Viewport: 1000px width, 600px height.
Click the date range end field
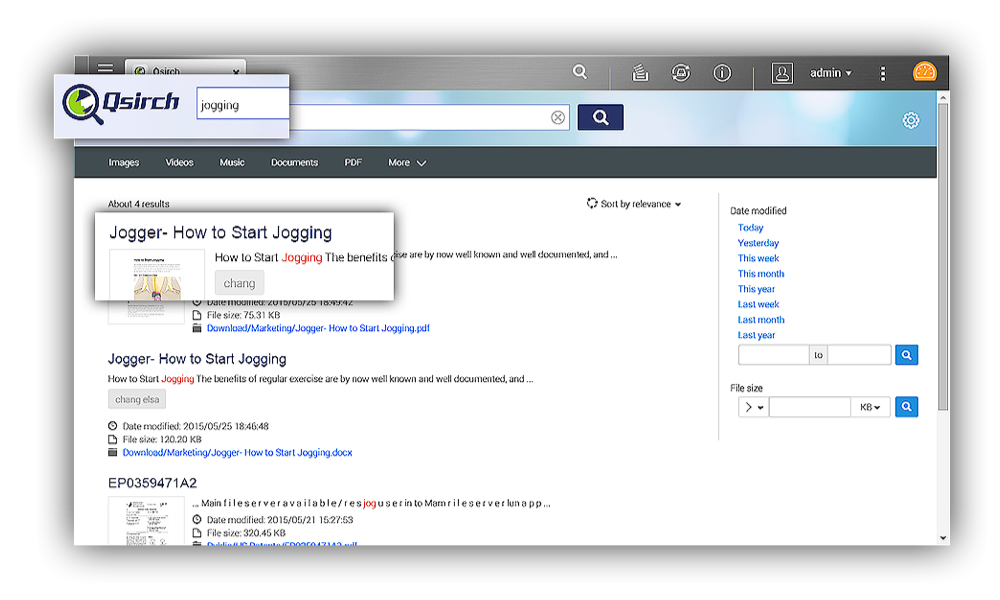point(859,355)
